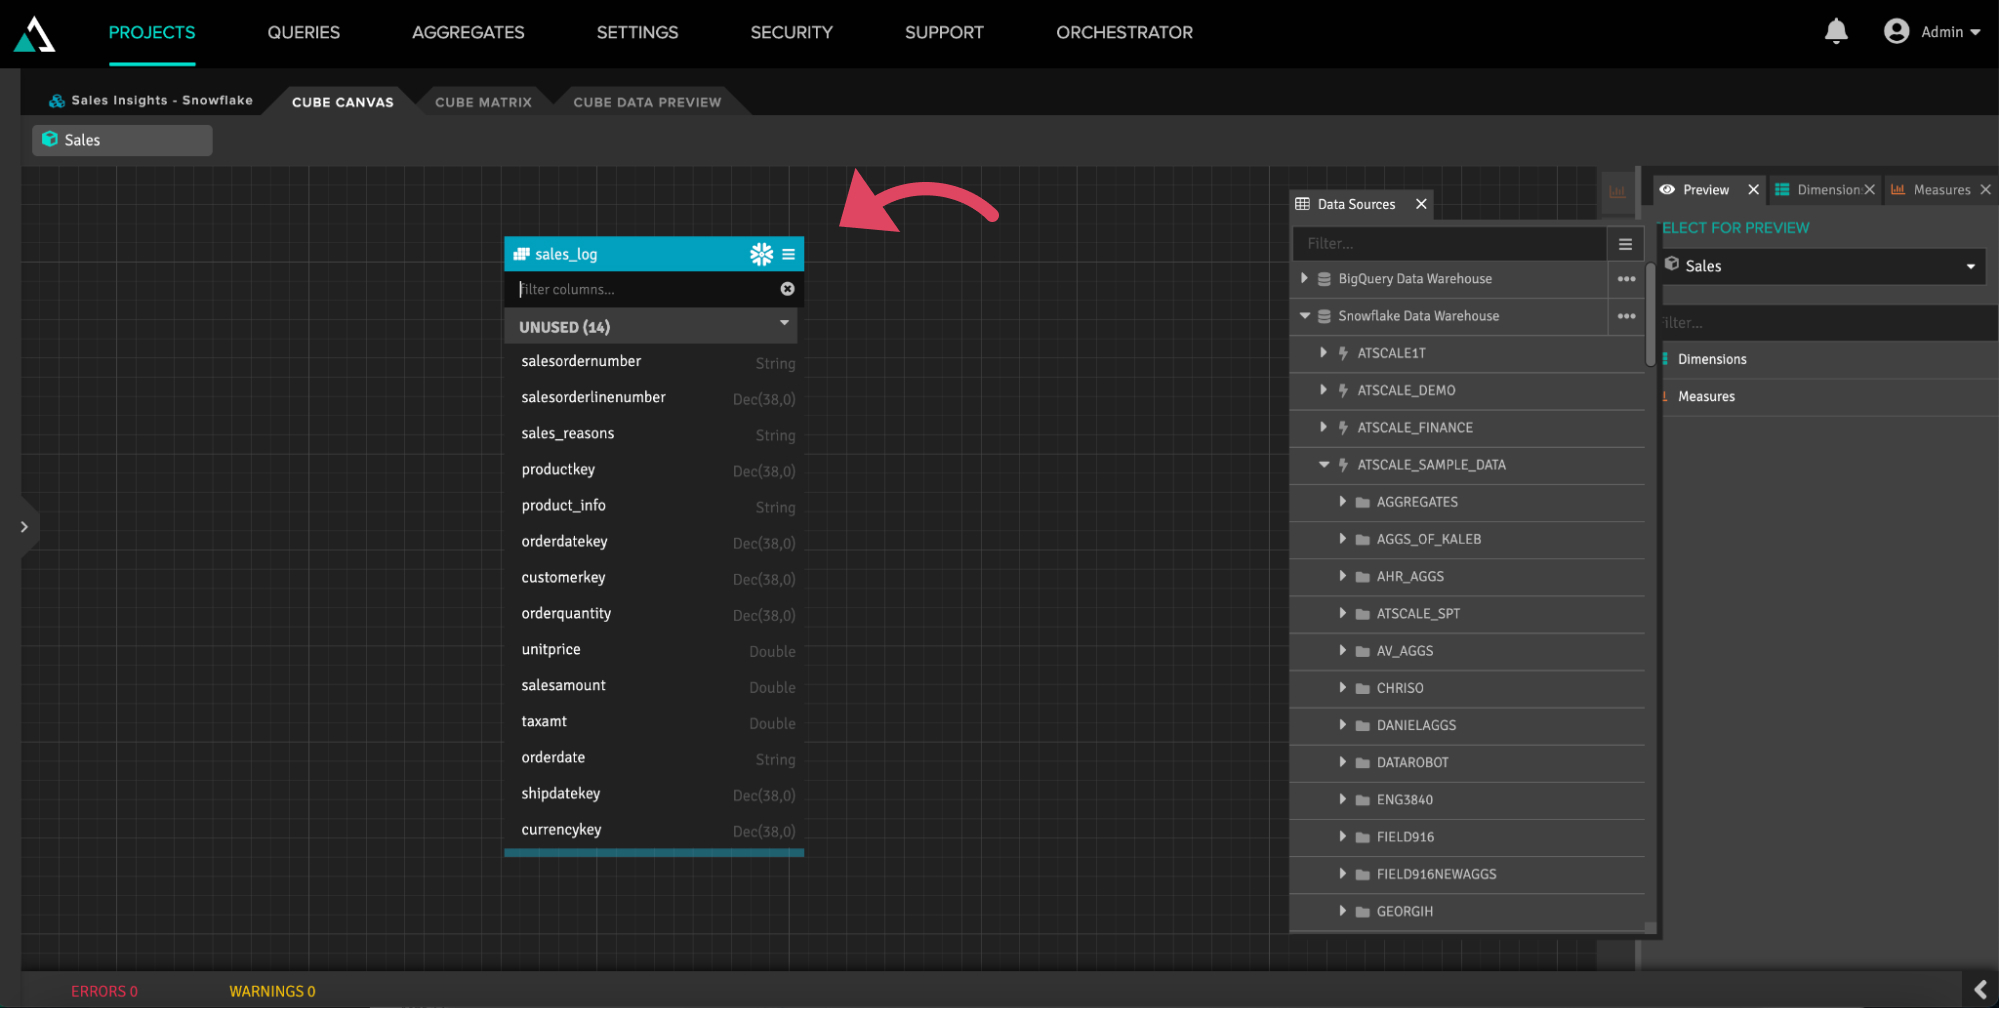Collapse Snowflake Data Warehouse node
The height and width of the screenshot is (1009, 1999).
click(1304, 315)
